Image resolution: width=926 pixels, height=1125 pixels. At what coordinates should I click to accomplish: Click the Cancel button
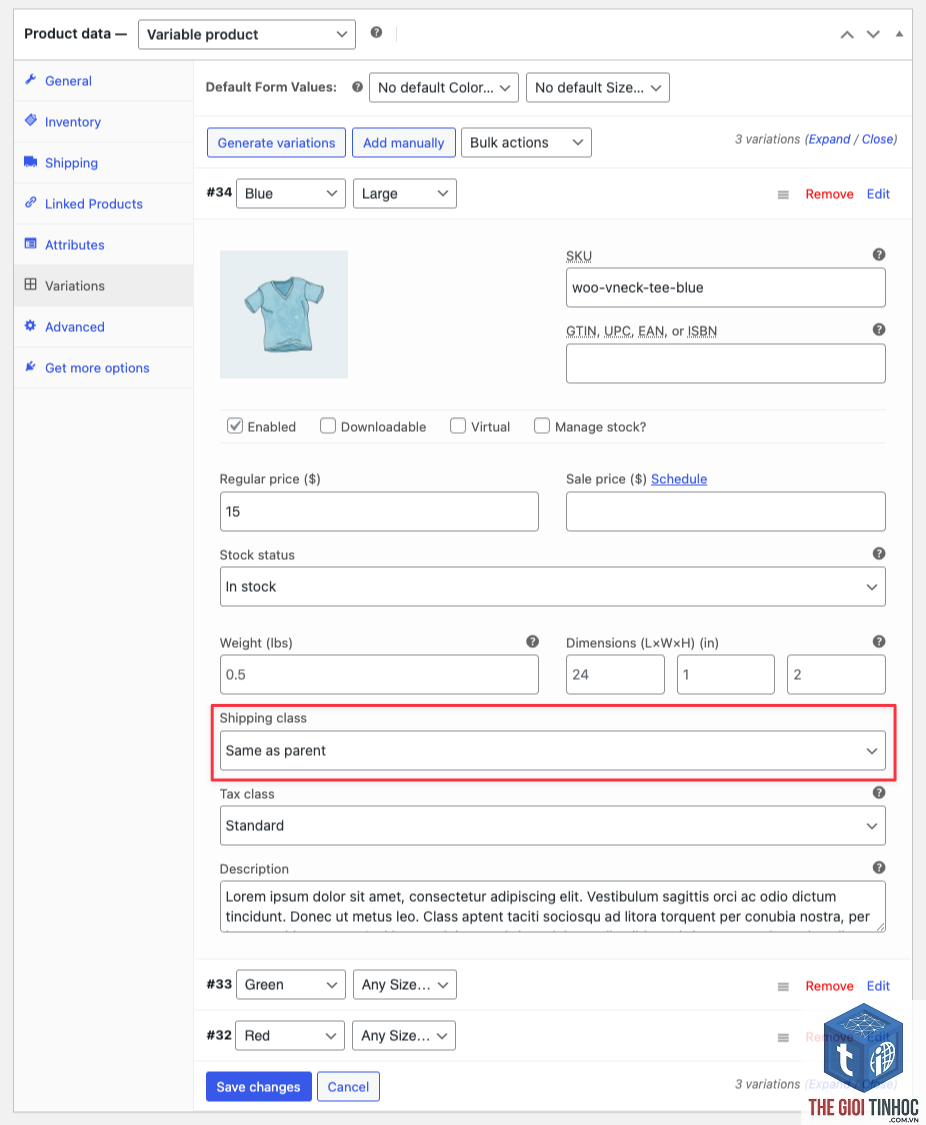click(348, 1086)
